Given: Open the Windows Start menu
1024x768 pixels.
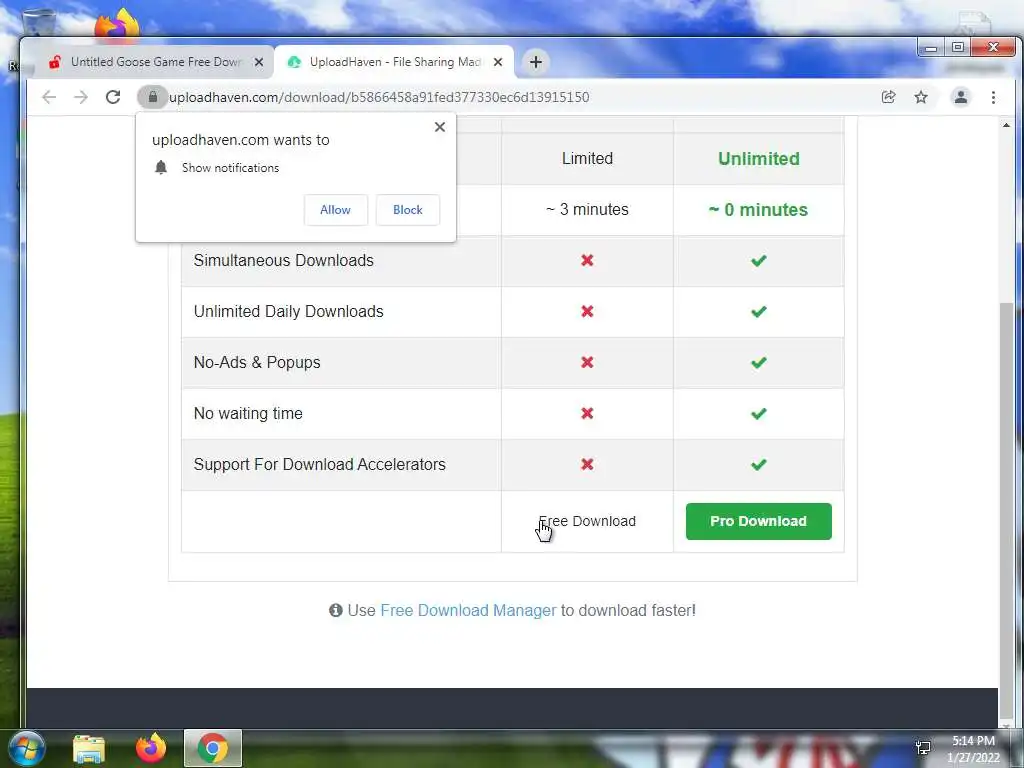Looking at the screenshot, I should pyautogui.click(x=25, y=748).
